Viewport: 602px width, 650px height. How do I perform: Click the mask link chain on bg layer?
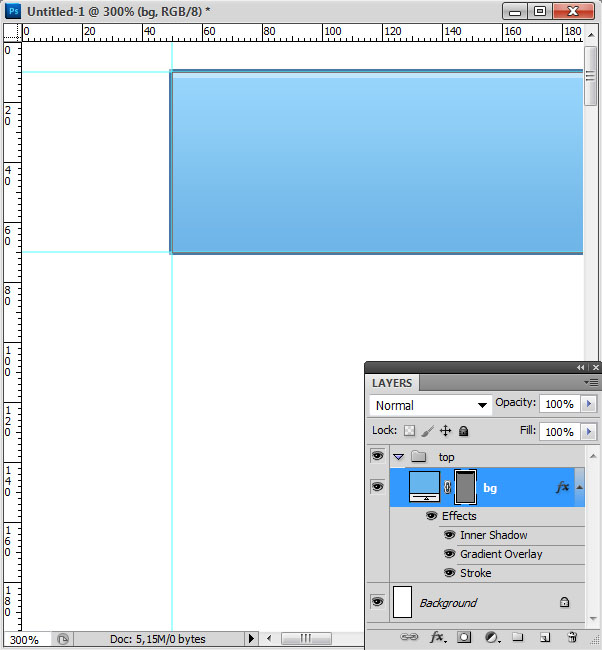coord(447,487)
